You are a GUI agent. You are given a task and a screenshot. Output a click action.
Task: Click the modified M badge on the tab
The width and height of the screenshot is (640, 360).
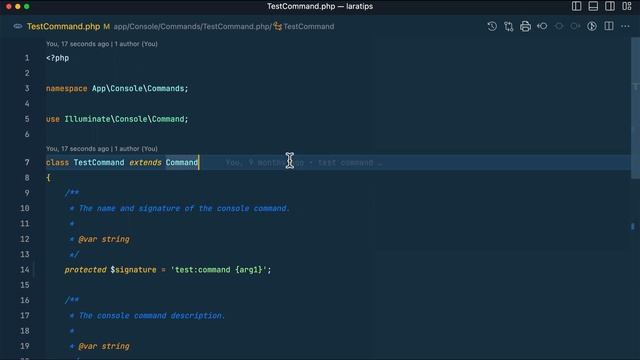click(107, 27)
